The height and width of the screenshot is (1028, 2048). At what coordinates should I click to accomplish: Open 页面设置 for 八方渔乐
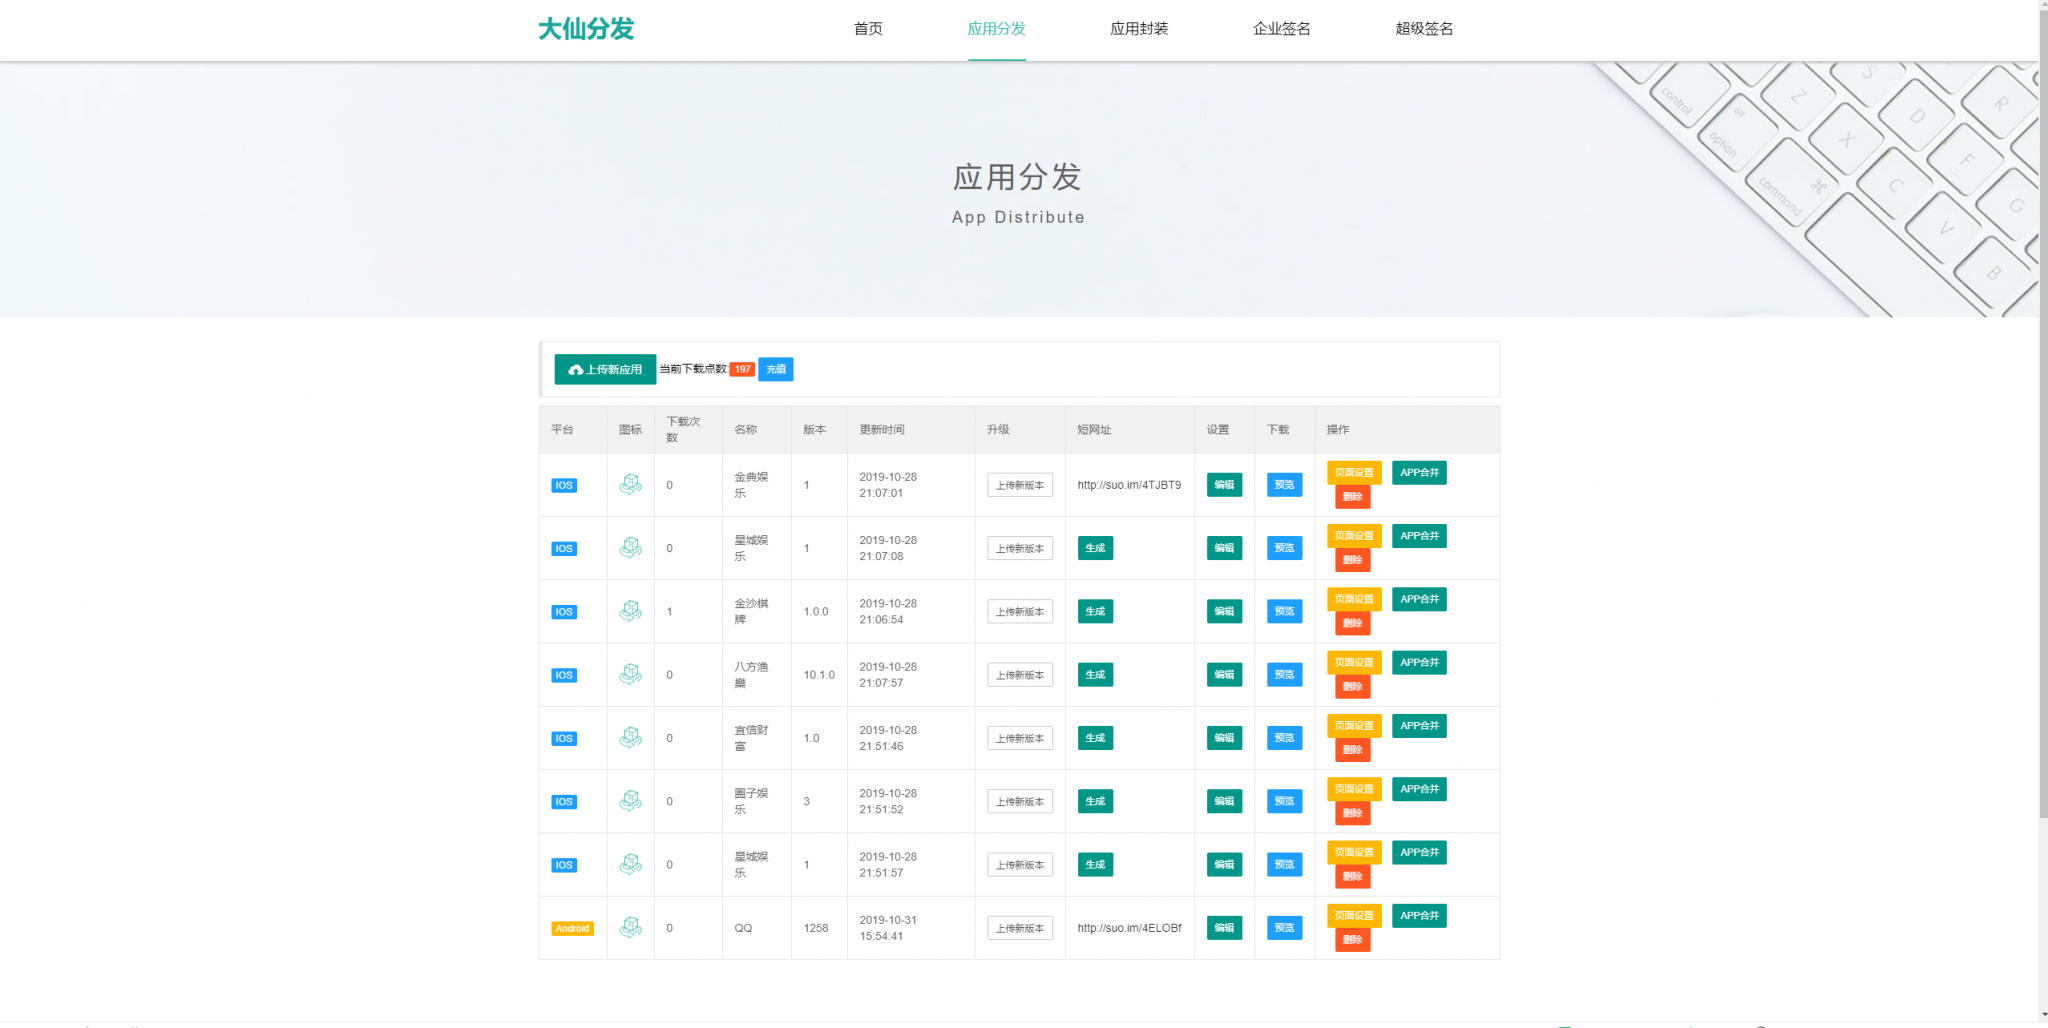tap(1353, 663)
